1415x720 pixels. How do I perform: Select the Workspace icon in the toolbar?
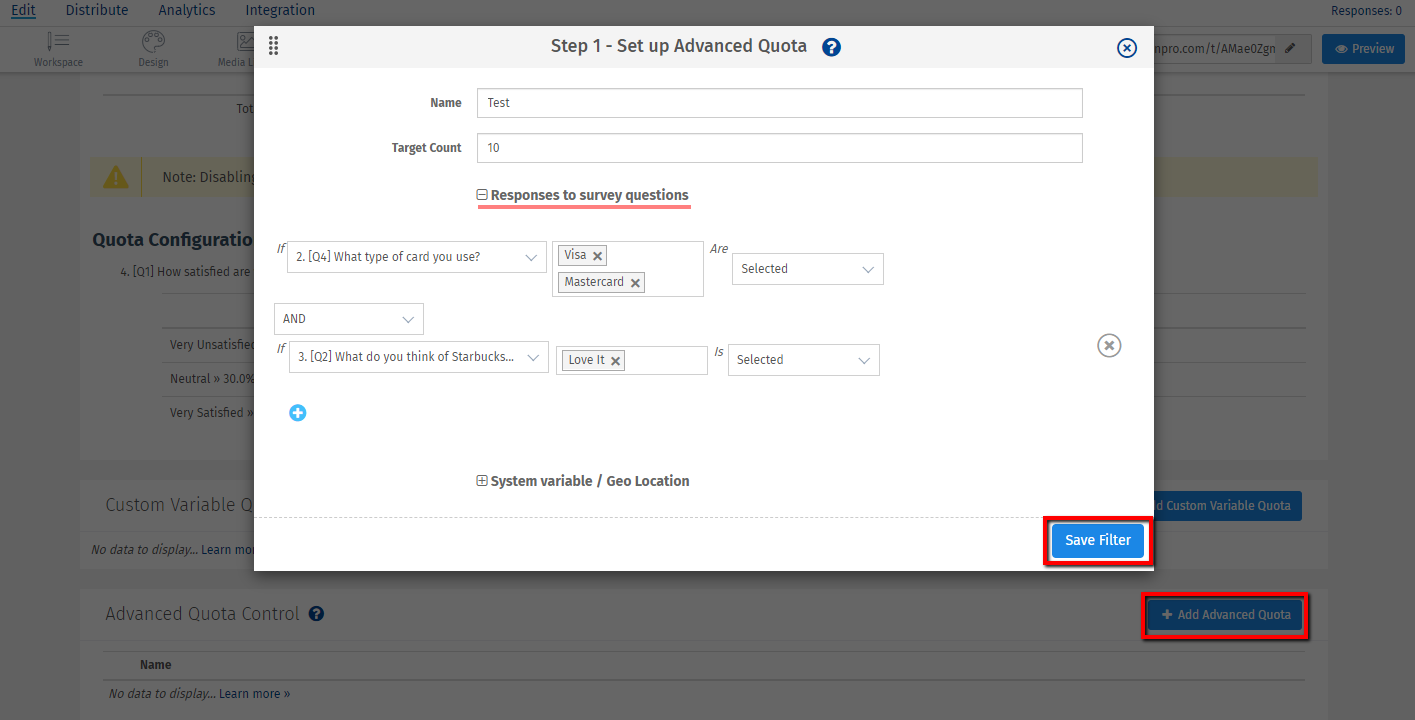tap(57, 47)
